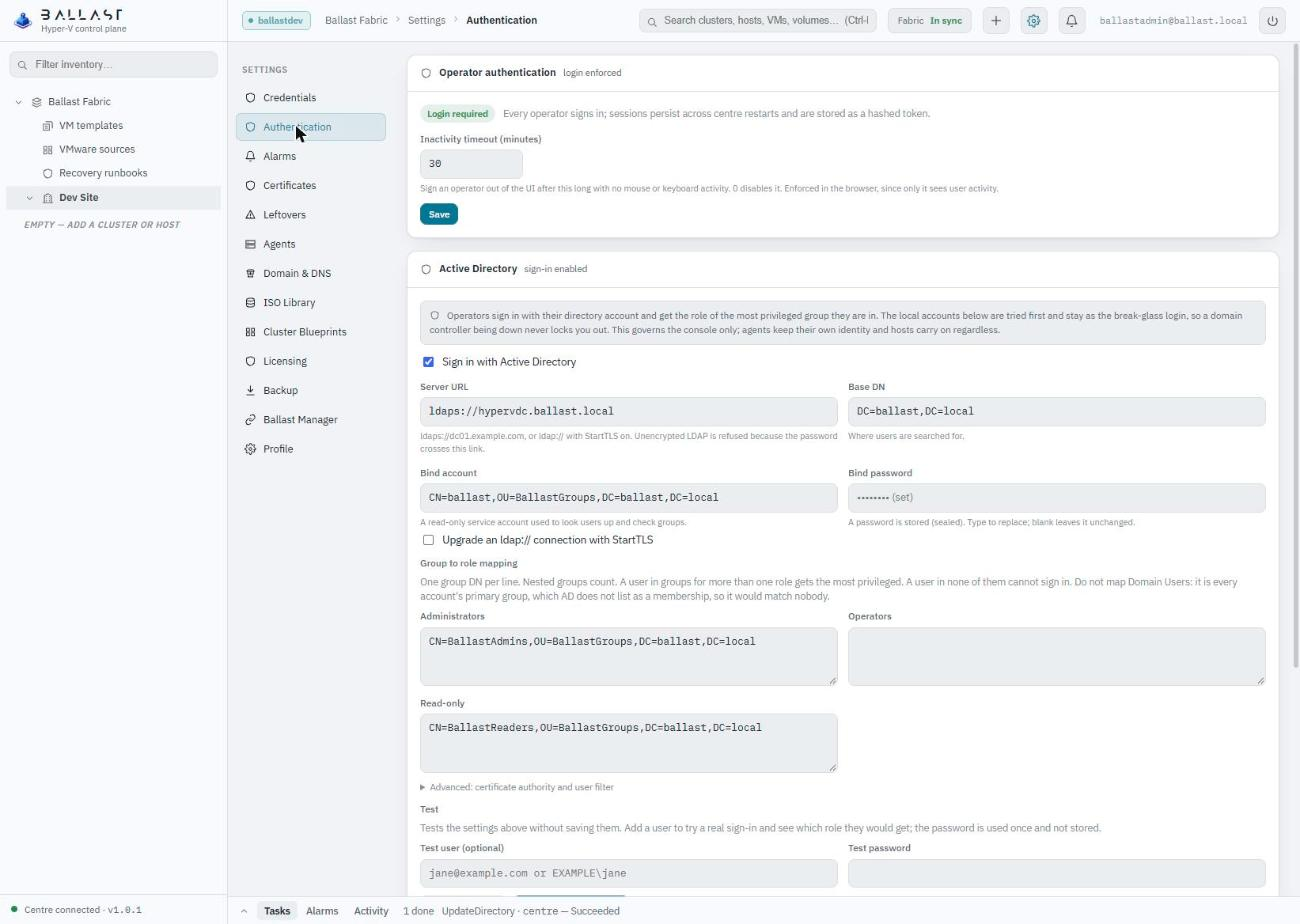Click the Bind password field
The height and width of the screenshot is (924, 1300).
click(x=1057, y=498)
